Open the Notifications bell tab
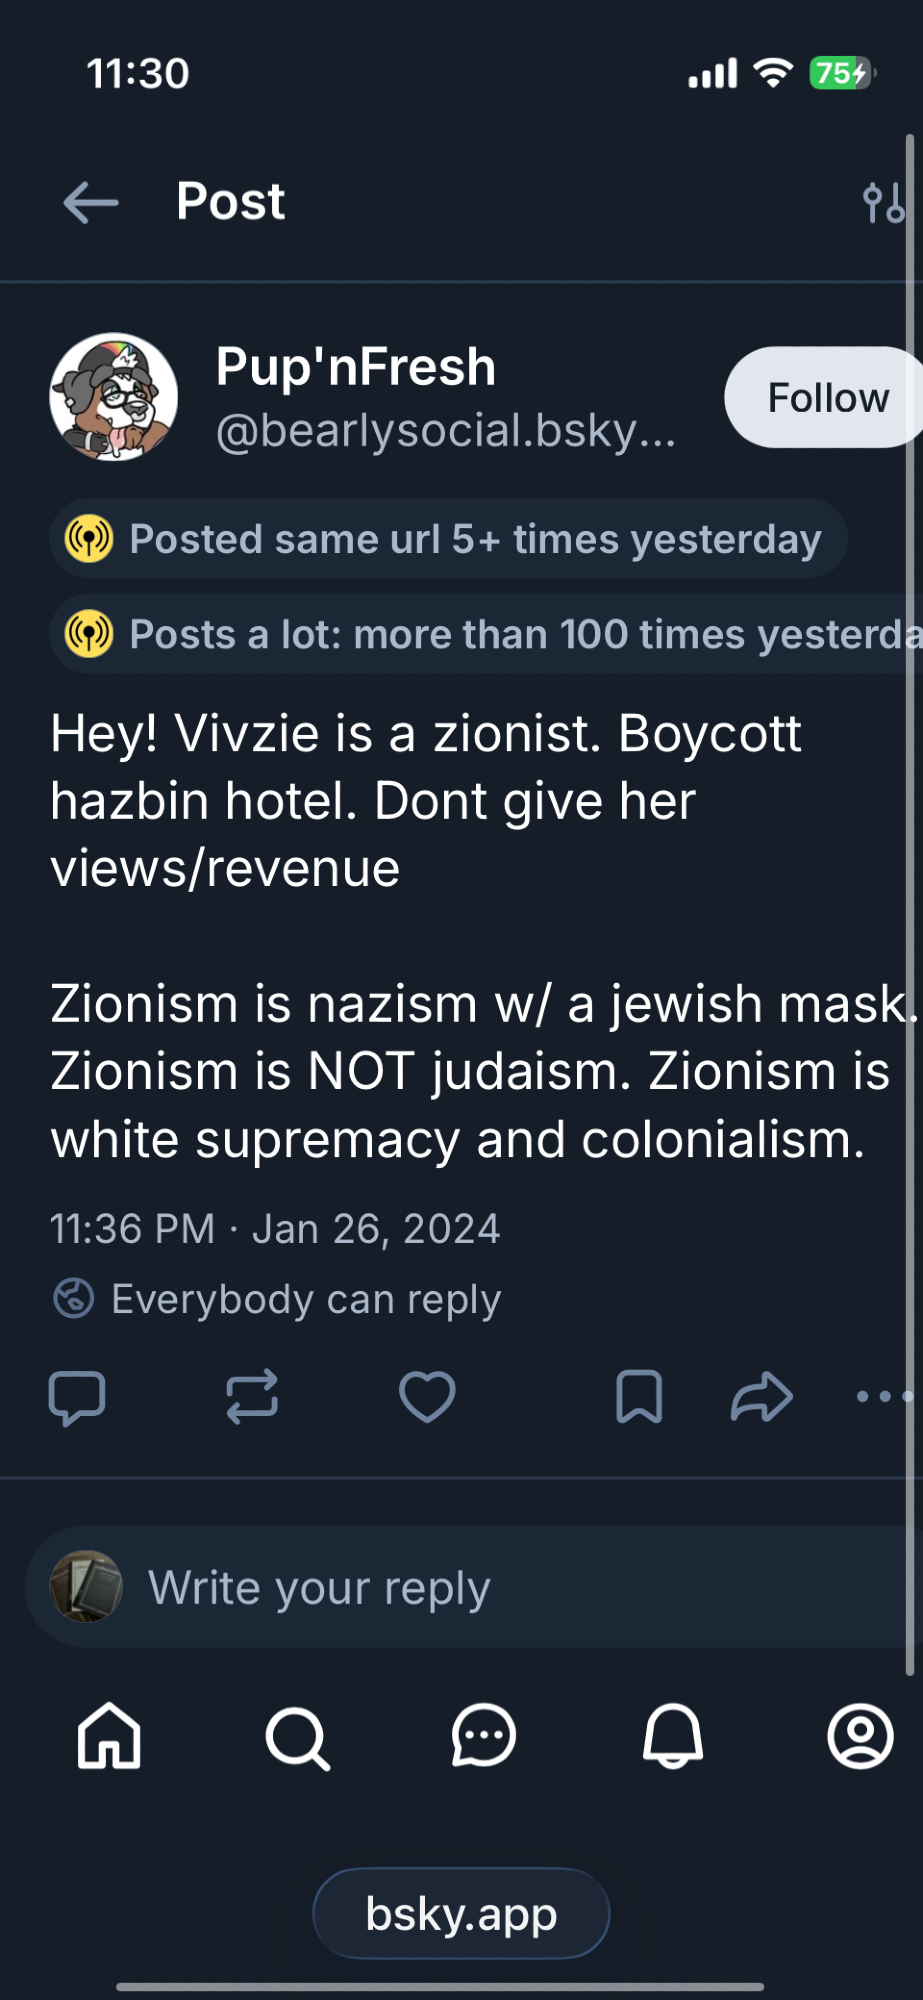The width and height of the screenshot is (923, 2000). coord(672,1736)
